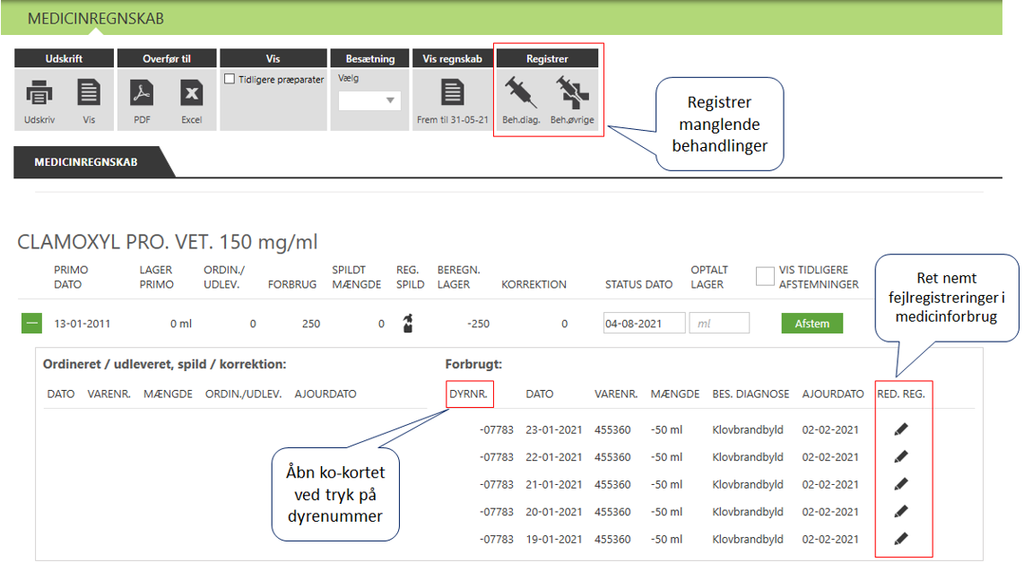Open the Frem til 31-05-21 regnskab icon
Image resolution: width=1024 pixels, height=580 pixels.
tap(453, 95)
